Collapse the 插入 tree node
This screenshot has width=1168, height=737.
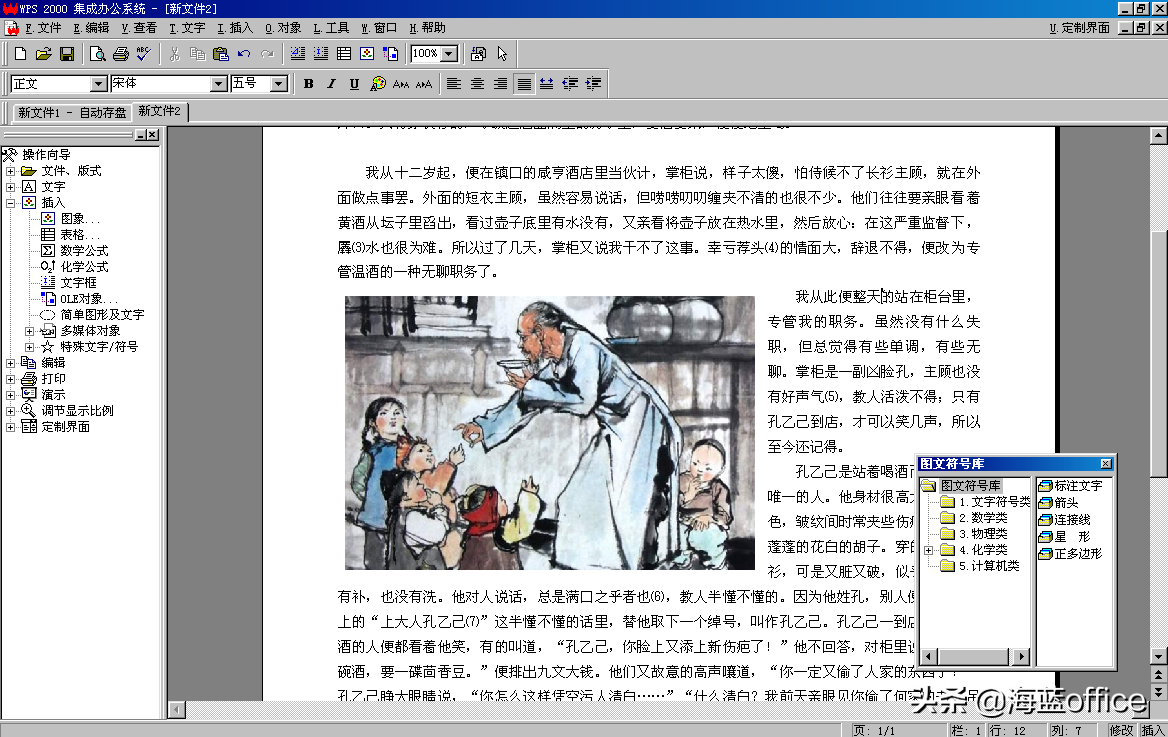click(10, 203)
